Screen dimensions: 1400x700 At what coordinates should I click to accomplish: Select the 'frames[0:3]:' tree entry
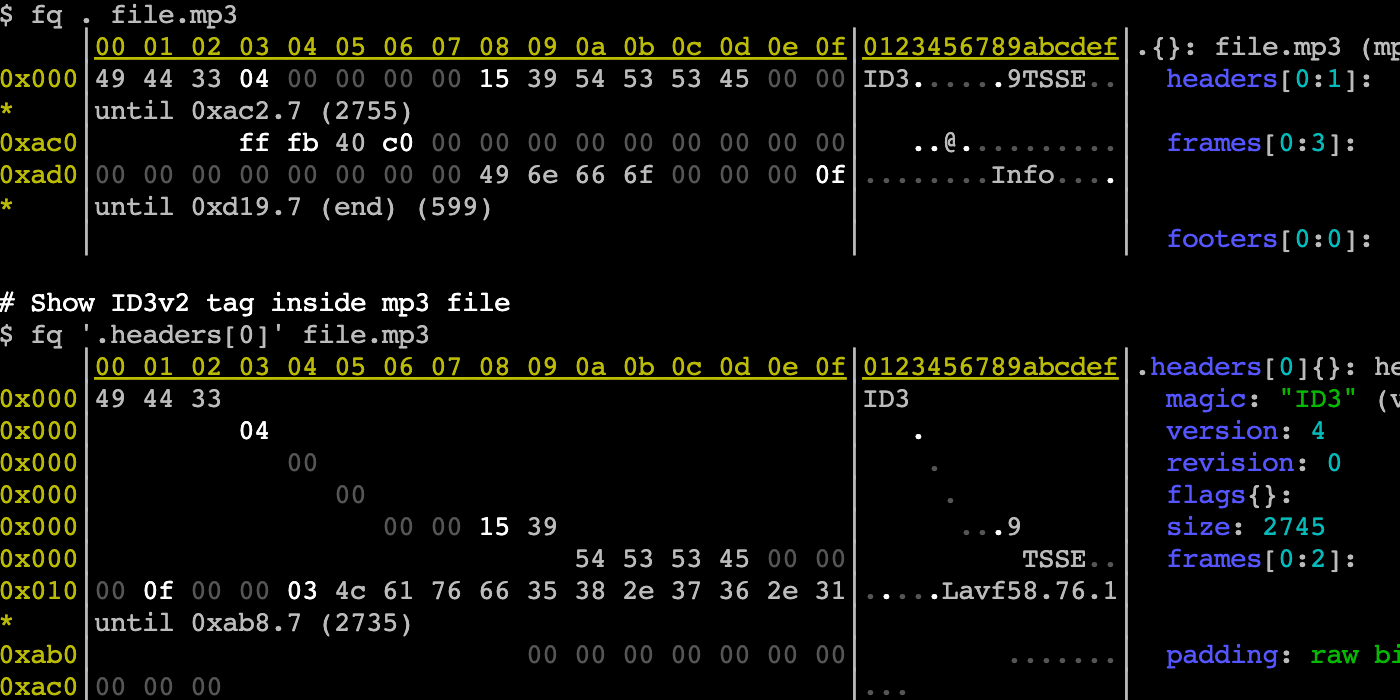pyautogui.click(x=1261, y=143)
